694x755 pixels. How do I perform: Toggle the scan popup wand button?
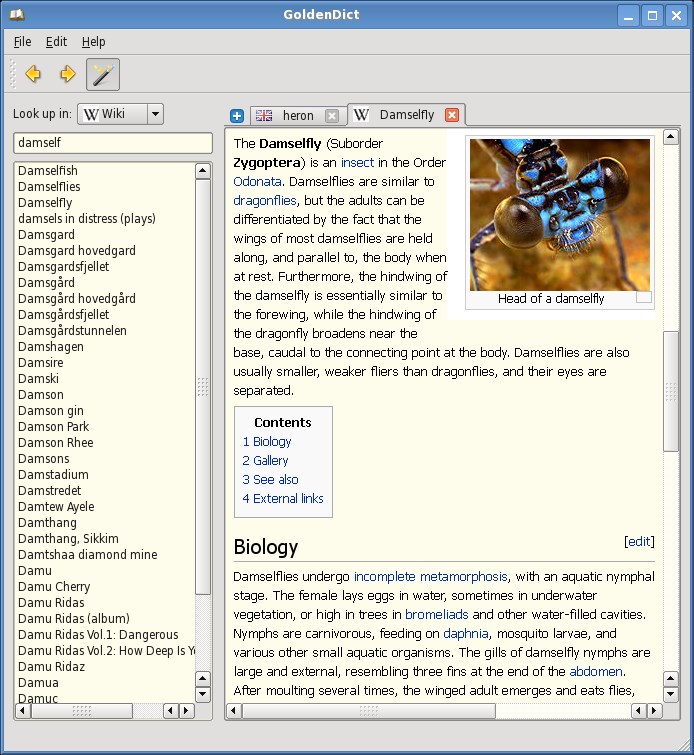coord(103,74)
